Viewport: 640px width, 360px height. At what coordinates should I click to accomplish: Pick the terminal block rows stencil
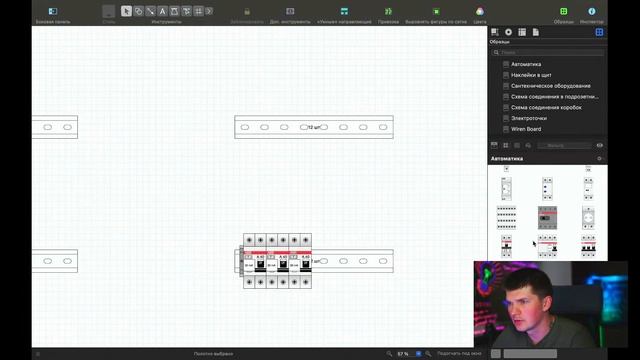tap(506, 218)
